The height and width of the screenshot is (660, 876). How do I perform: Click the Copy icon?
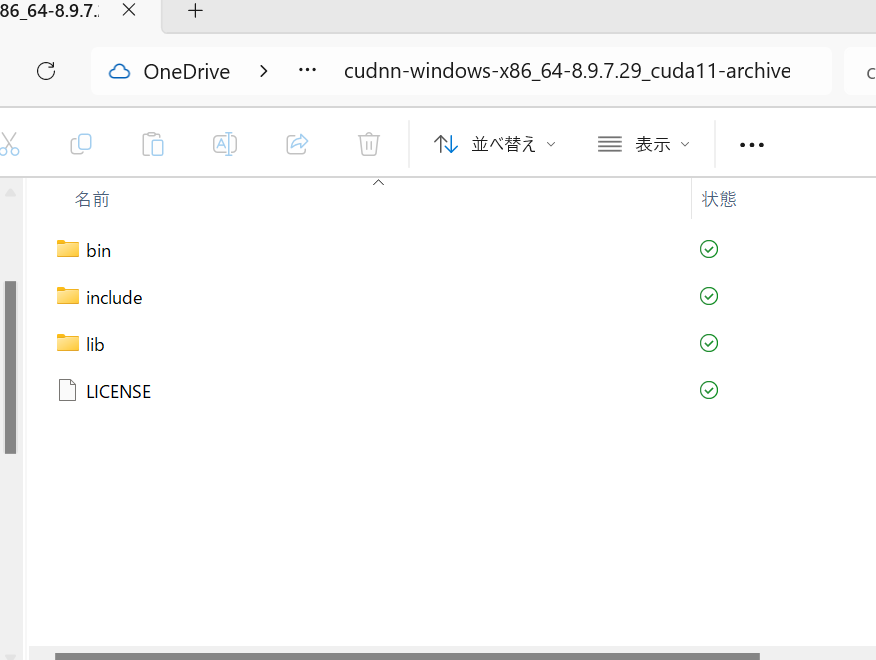(x=81, y=144)
